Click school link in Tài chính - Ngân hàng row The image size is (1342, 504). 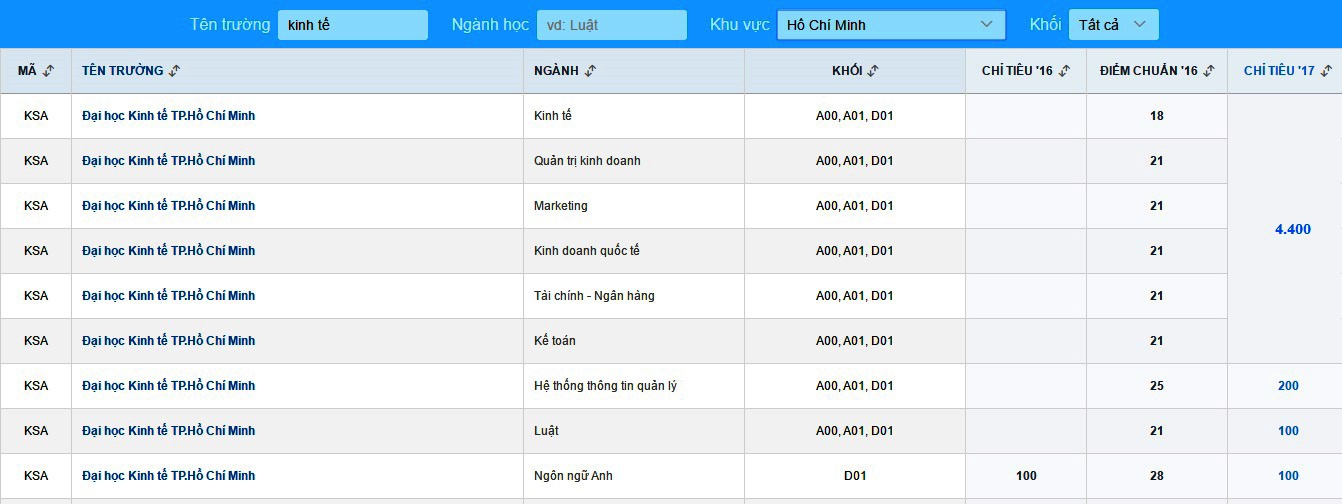point(168,296)
